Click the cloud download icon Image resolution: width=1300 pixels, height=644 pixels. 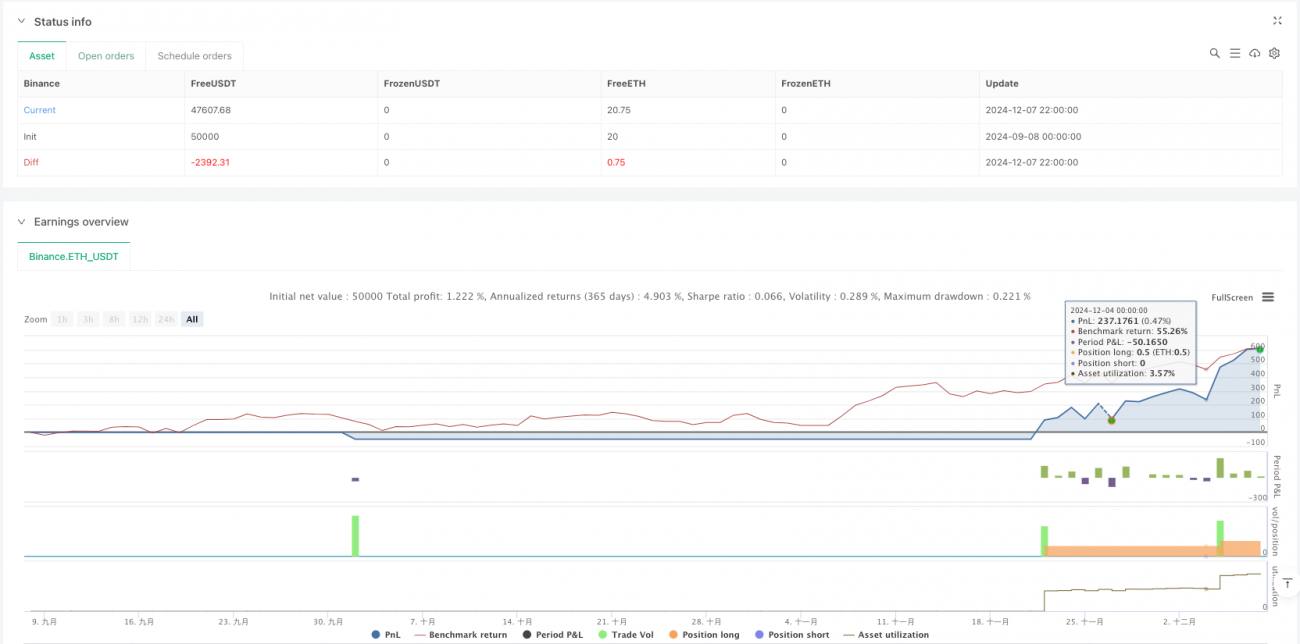[1254, 53]
